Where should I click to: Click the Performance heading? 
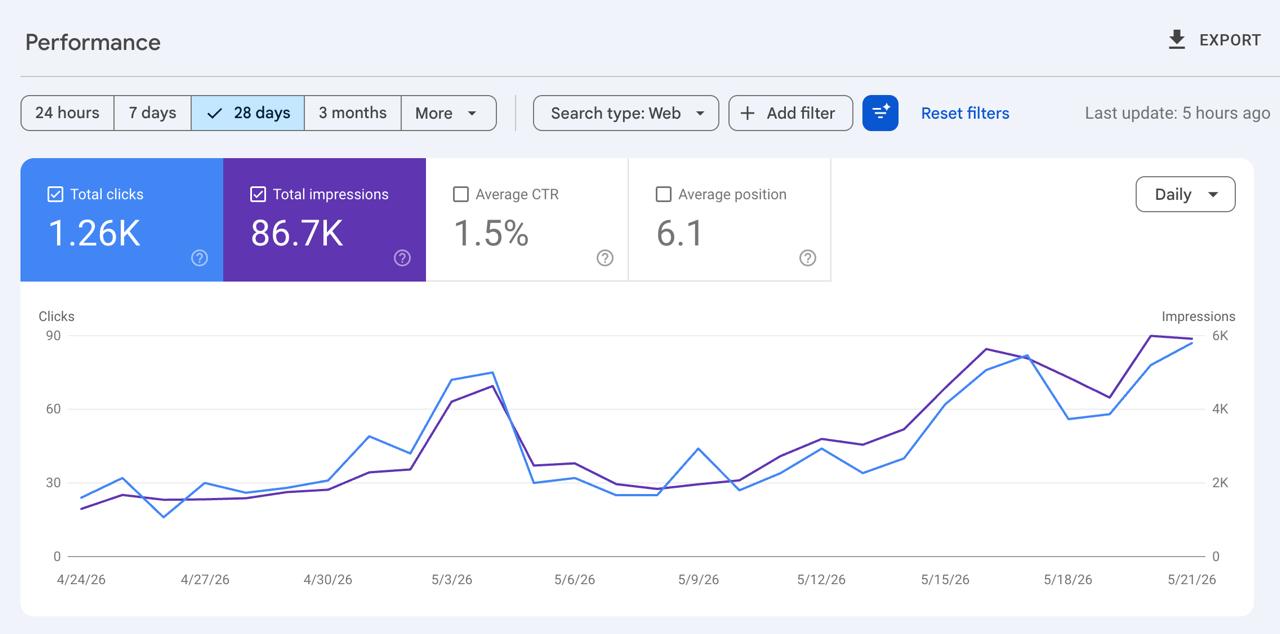click(93, 42)
